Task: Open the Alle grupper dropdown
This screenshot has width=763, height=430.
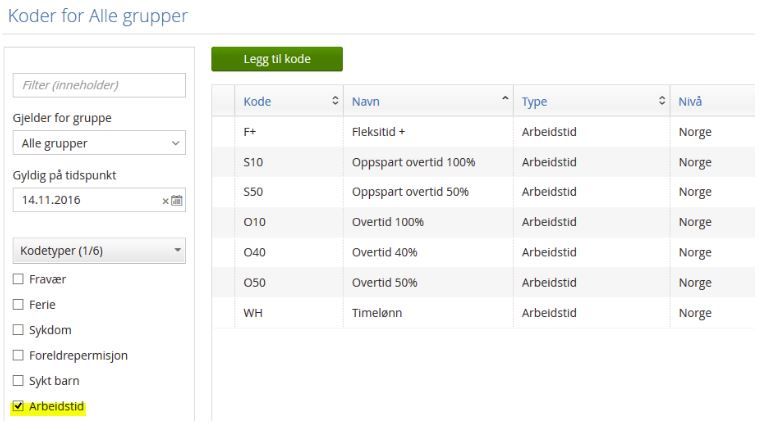Action: (x=99, y=143)
